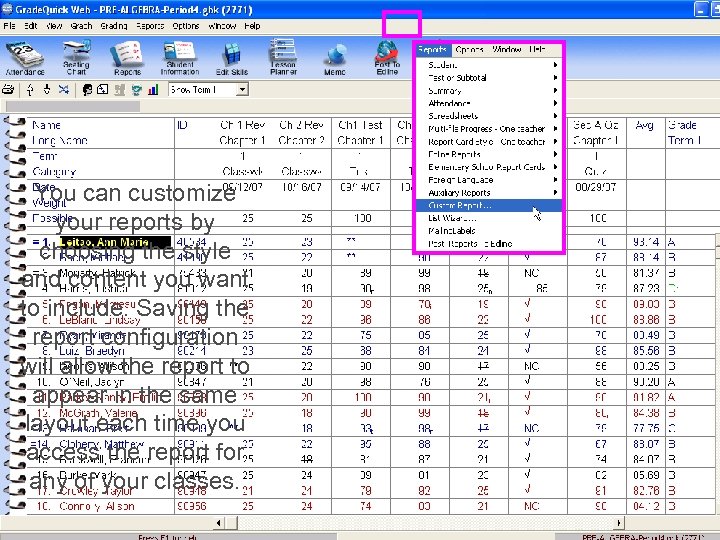Screen dimensions: 720x540
Task: Open the Attendance calendar icon
Action: coord(24,56)
